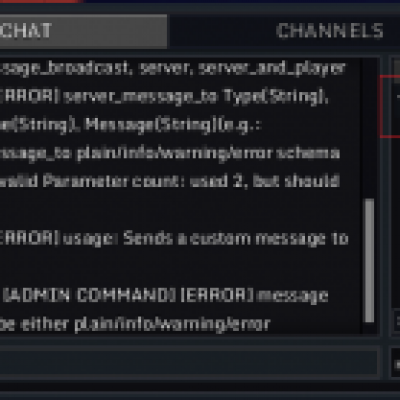Open the CHANNELS tab
Viewport: 400px width, 400px height.
tap(329, 31)
